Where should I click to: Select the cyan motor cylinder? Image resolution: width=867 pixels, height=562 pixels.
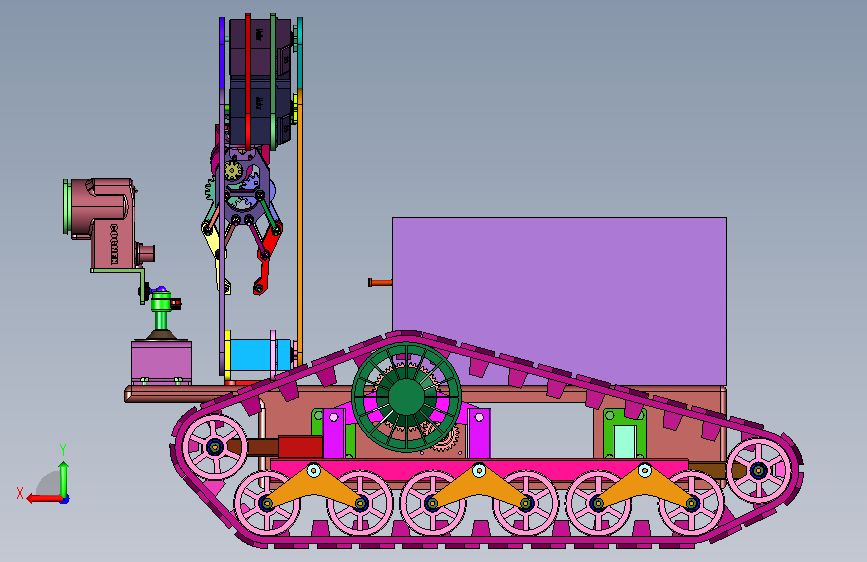pyautogui.click(x=255, y=355)
